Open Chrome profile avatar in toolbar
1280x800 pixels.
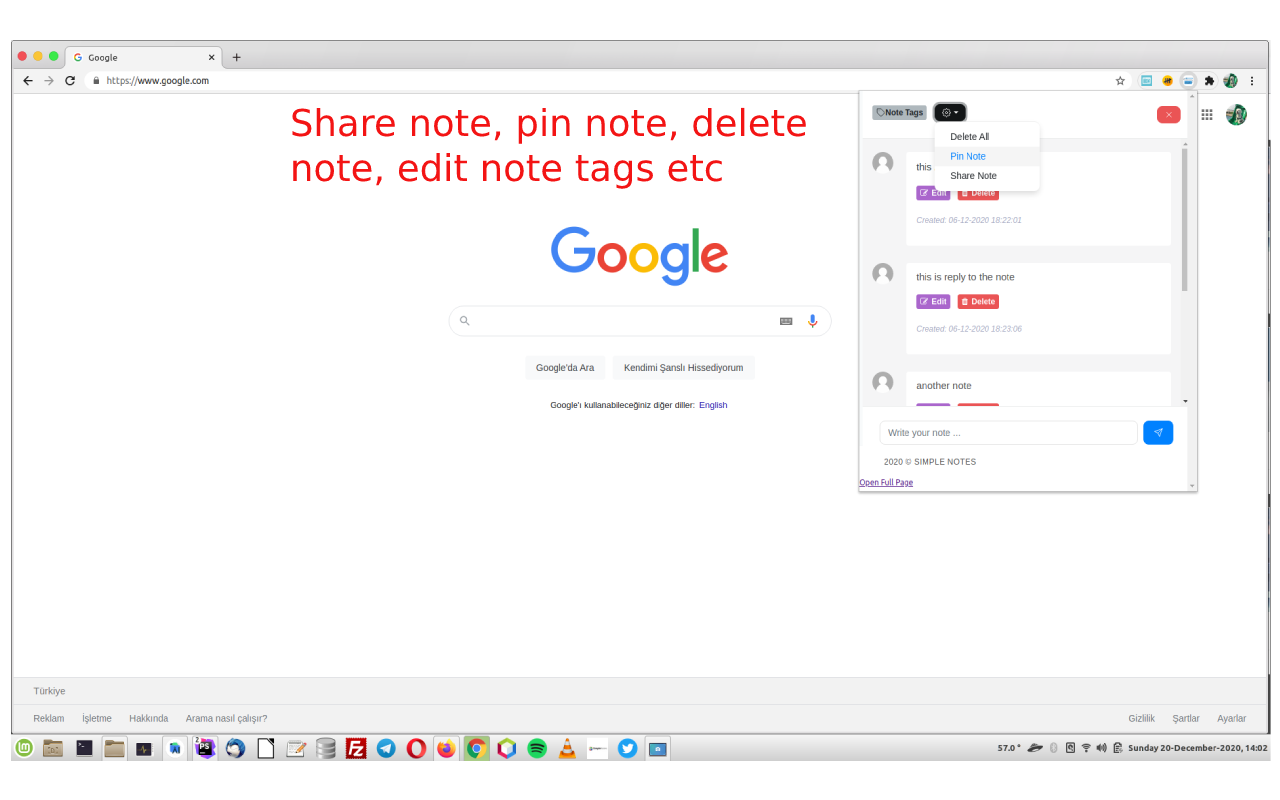(x=1230, y=81)
